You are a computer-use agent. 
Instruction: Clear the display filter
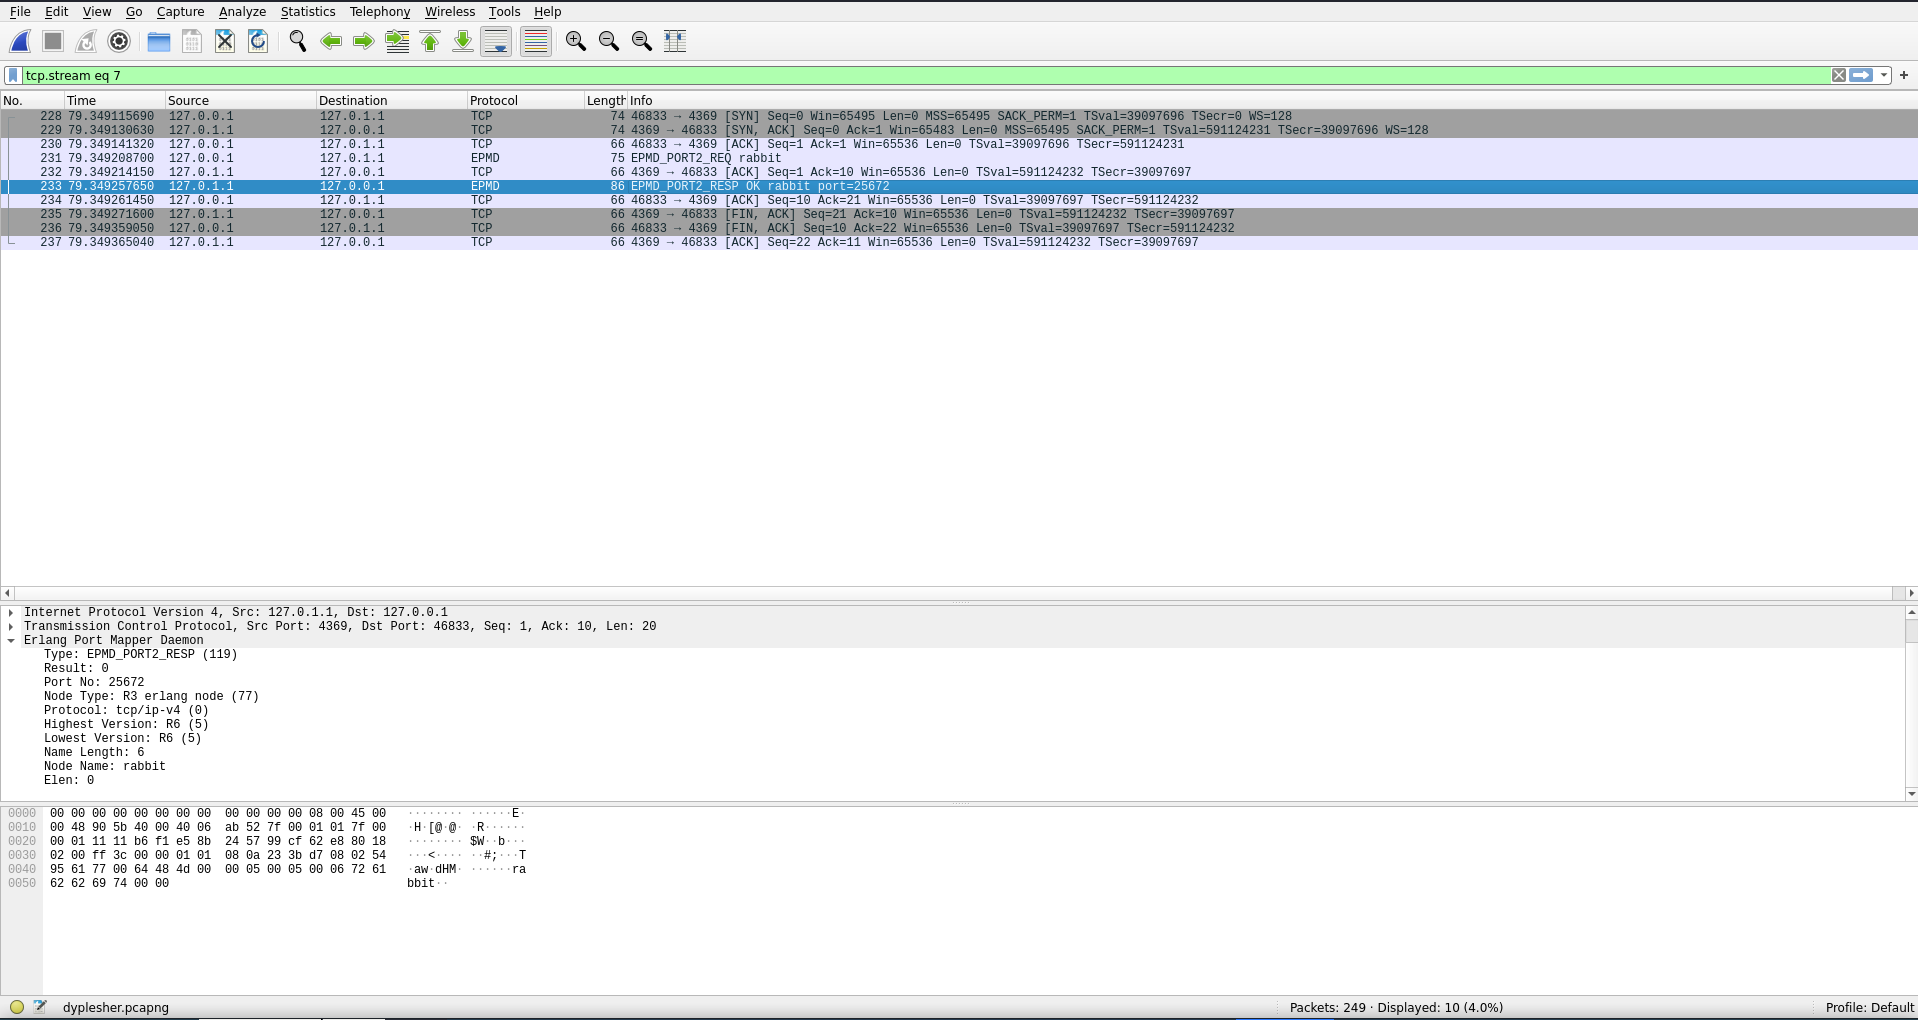point(1838,75)
